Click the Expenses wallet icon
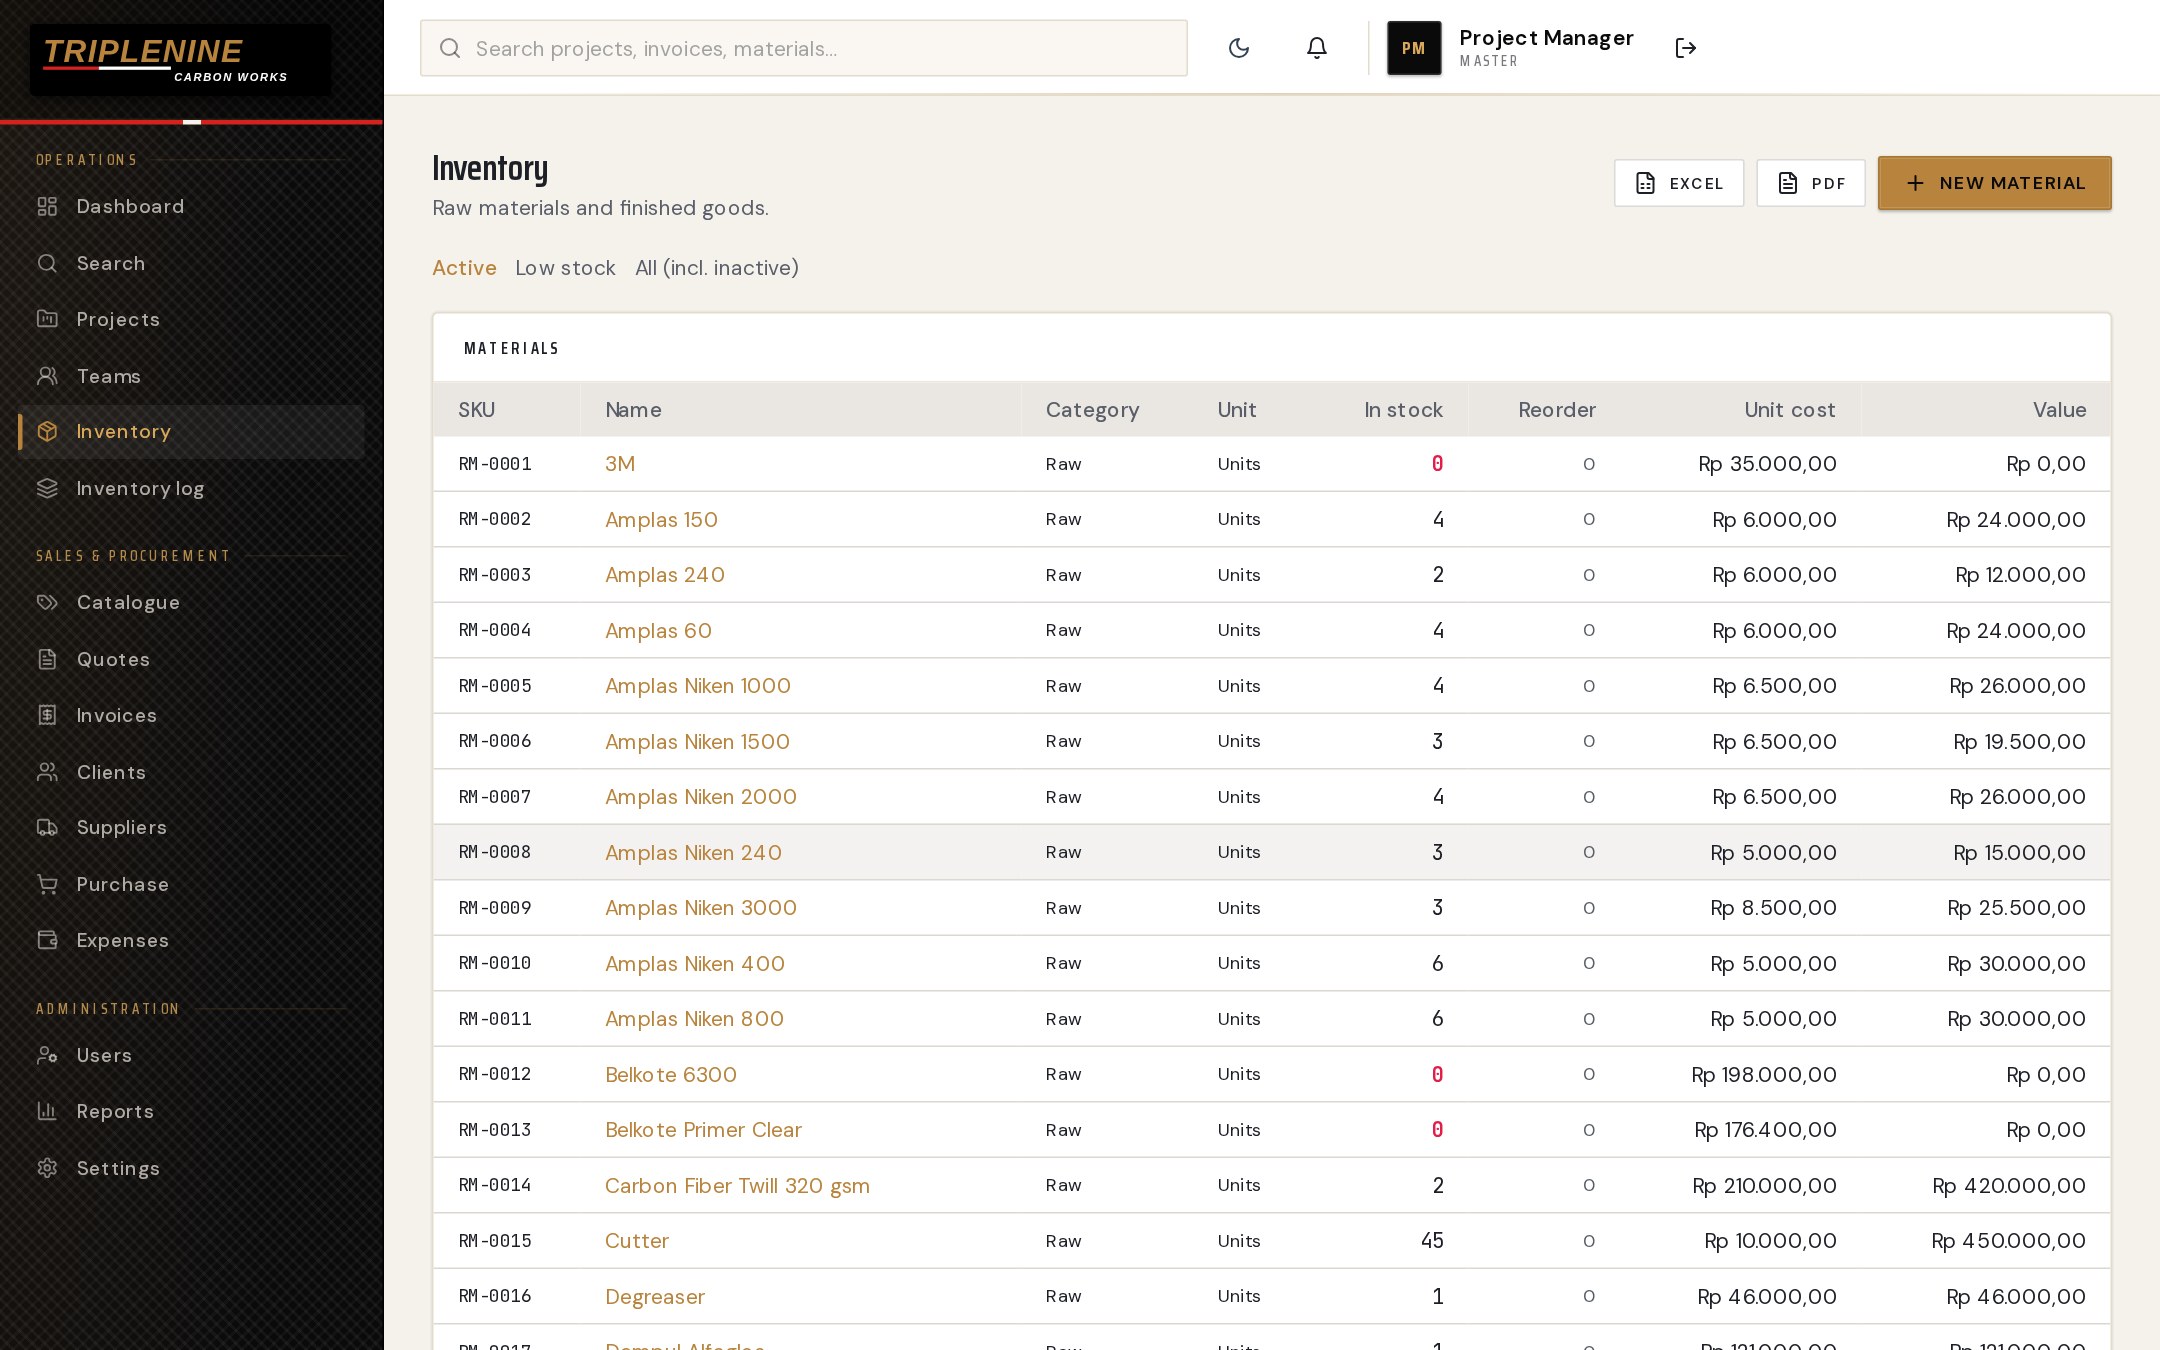The image size is (2160, 1350). click(47, 940)
